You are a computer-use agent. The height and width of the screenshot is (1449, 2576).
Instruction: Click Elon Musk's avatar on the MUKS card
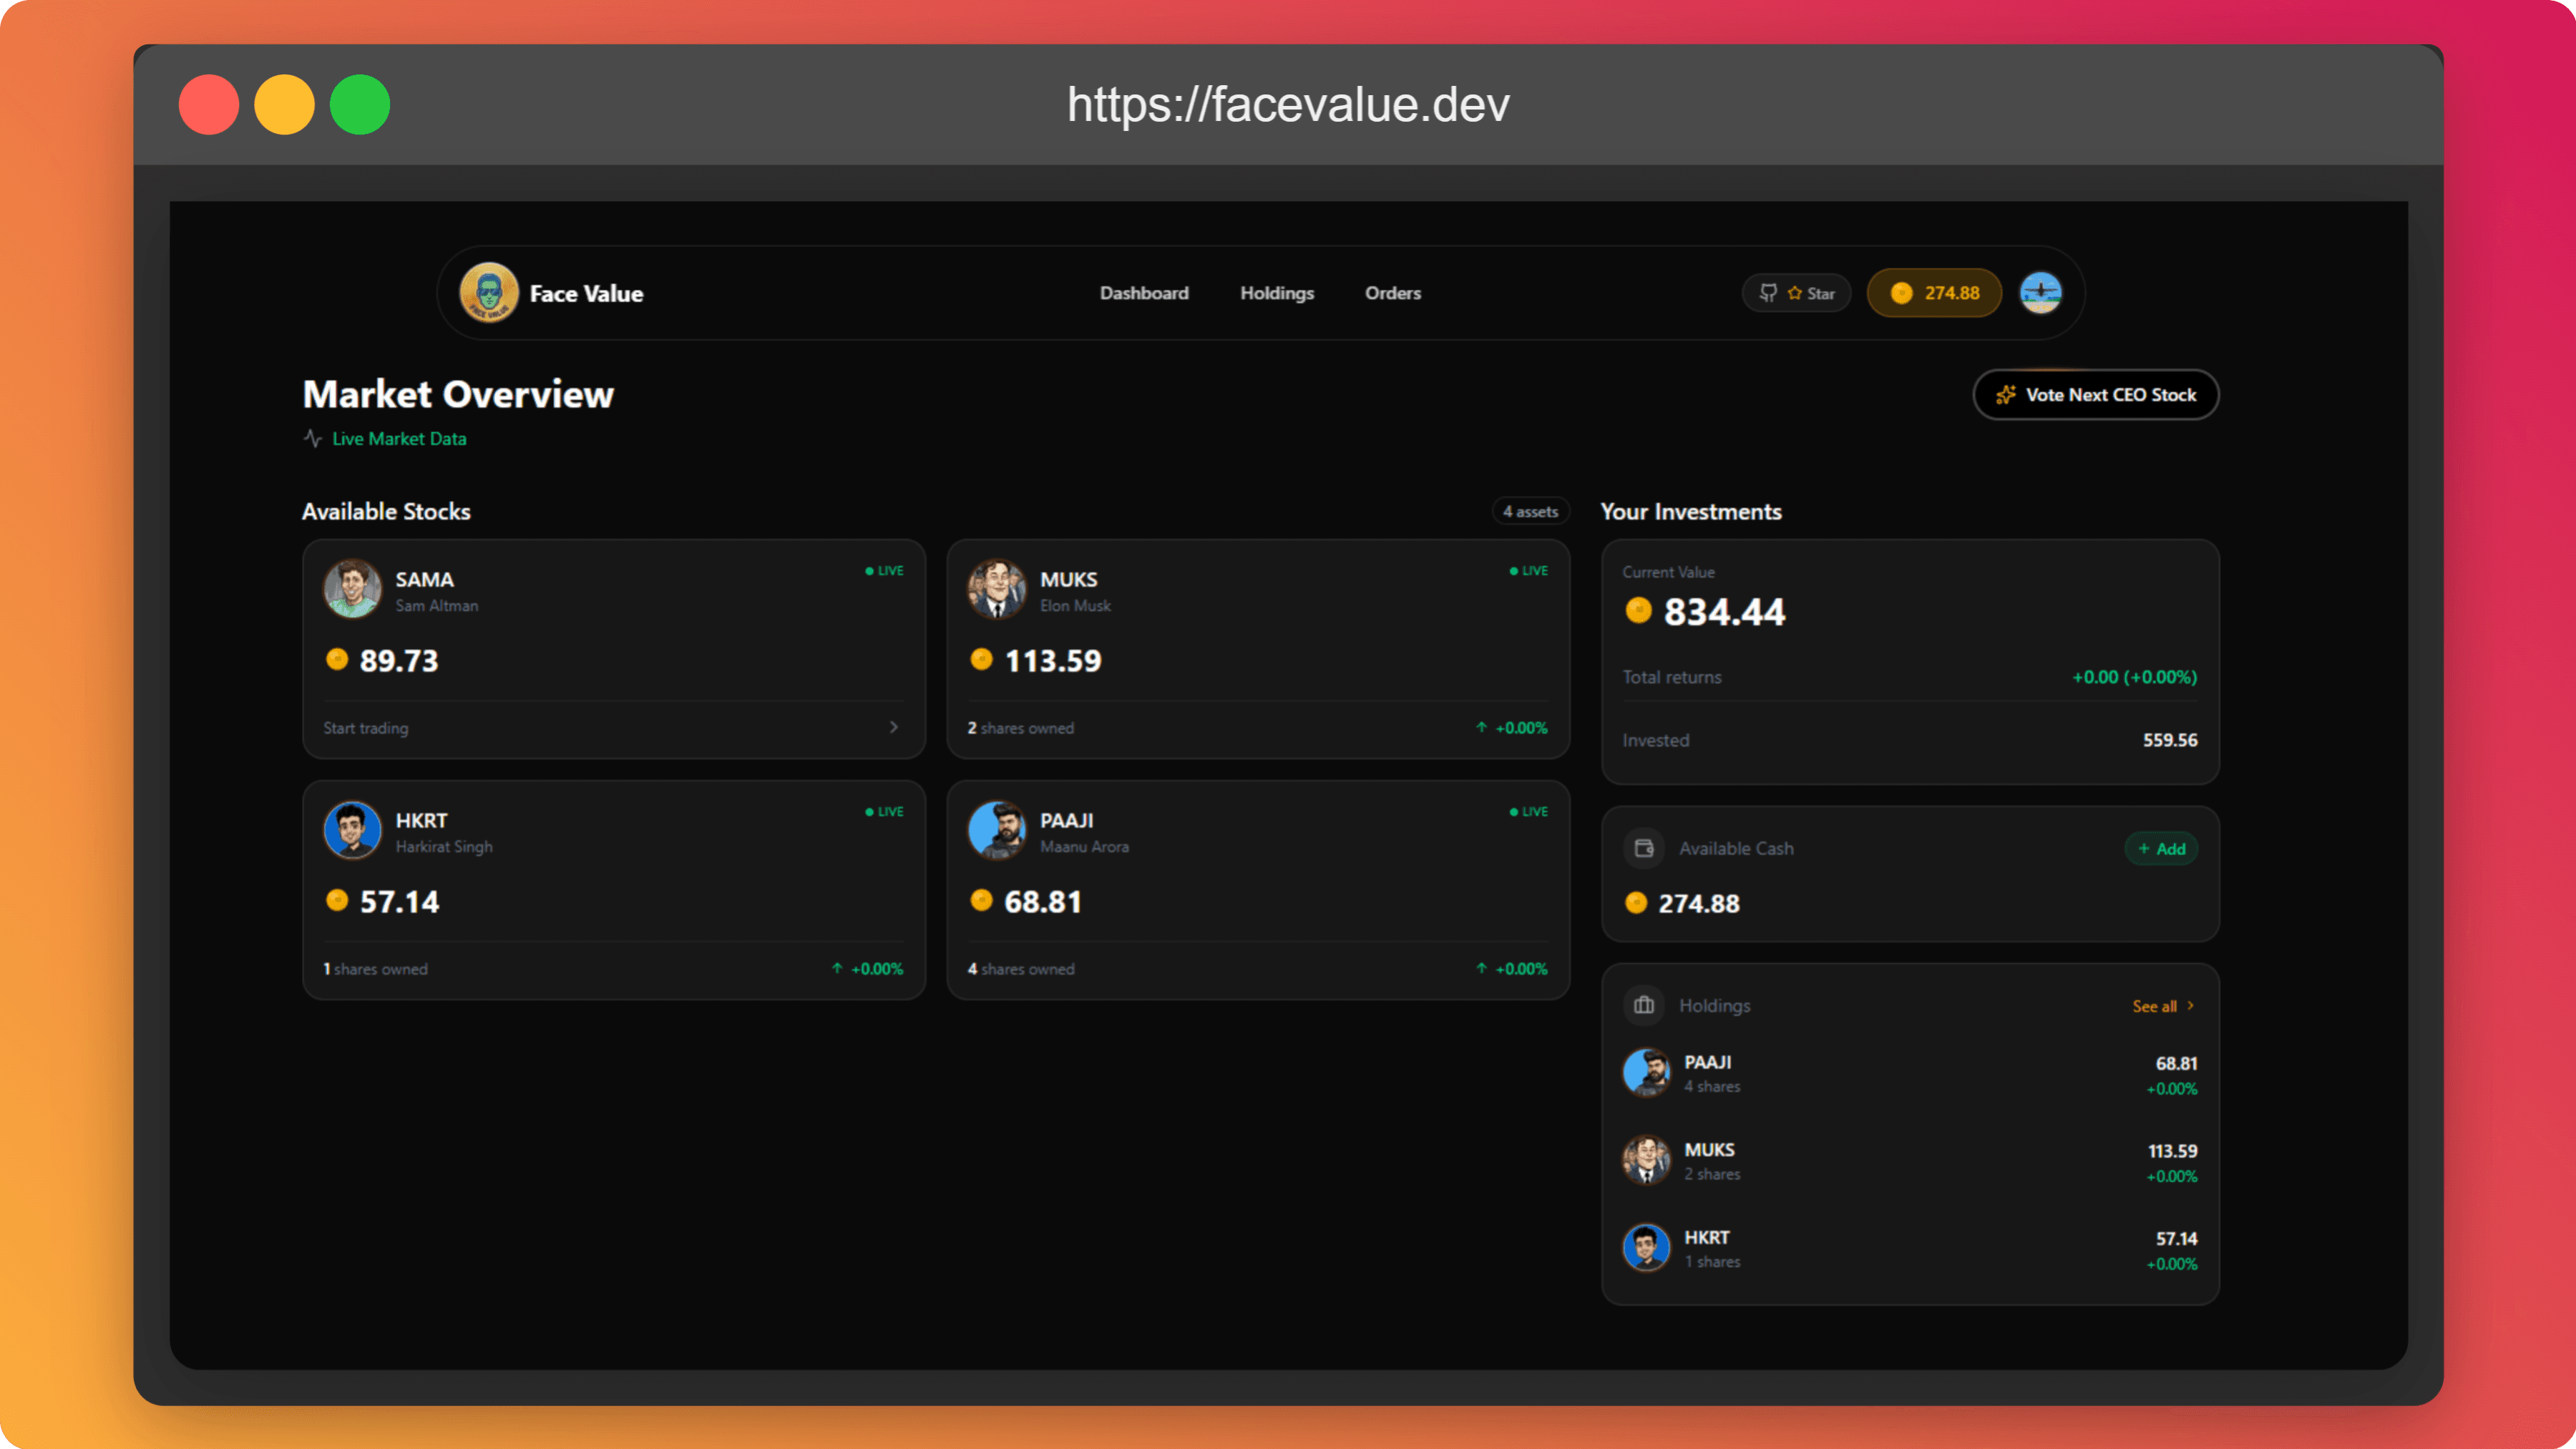[x=997, y=589]
